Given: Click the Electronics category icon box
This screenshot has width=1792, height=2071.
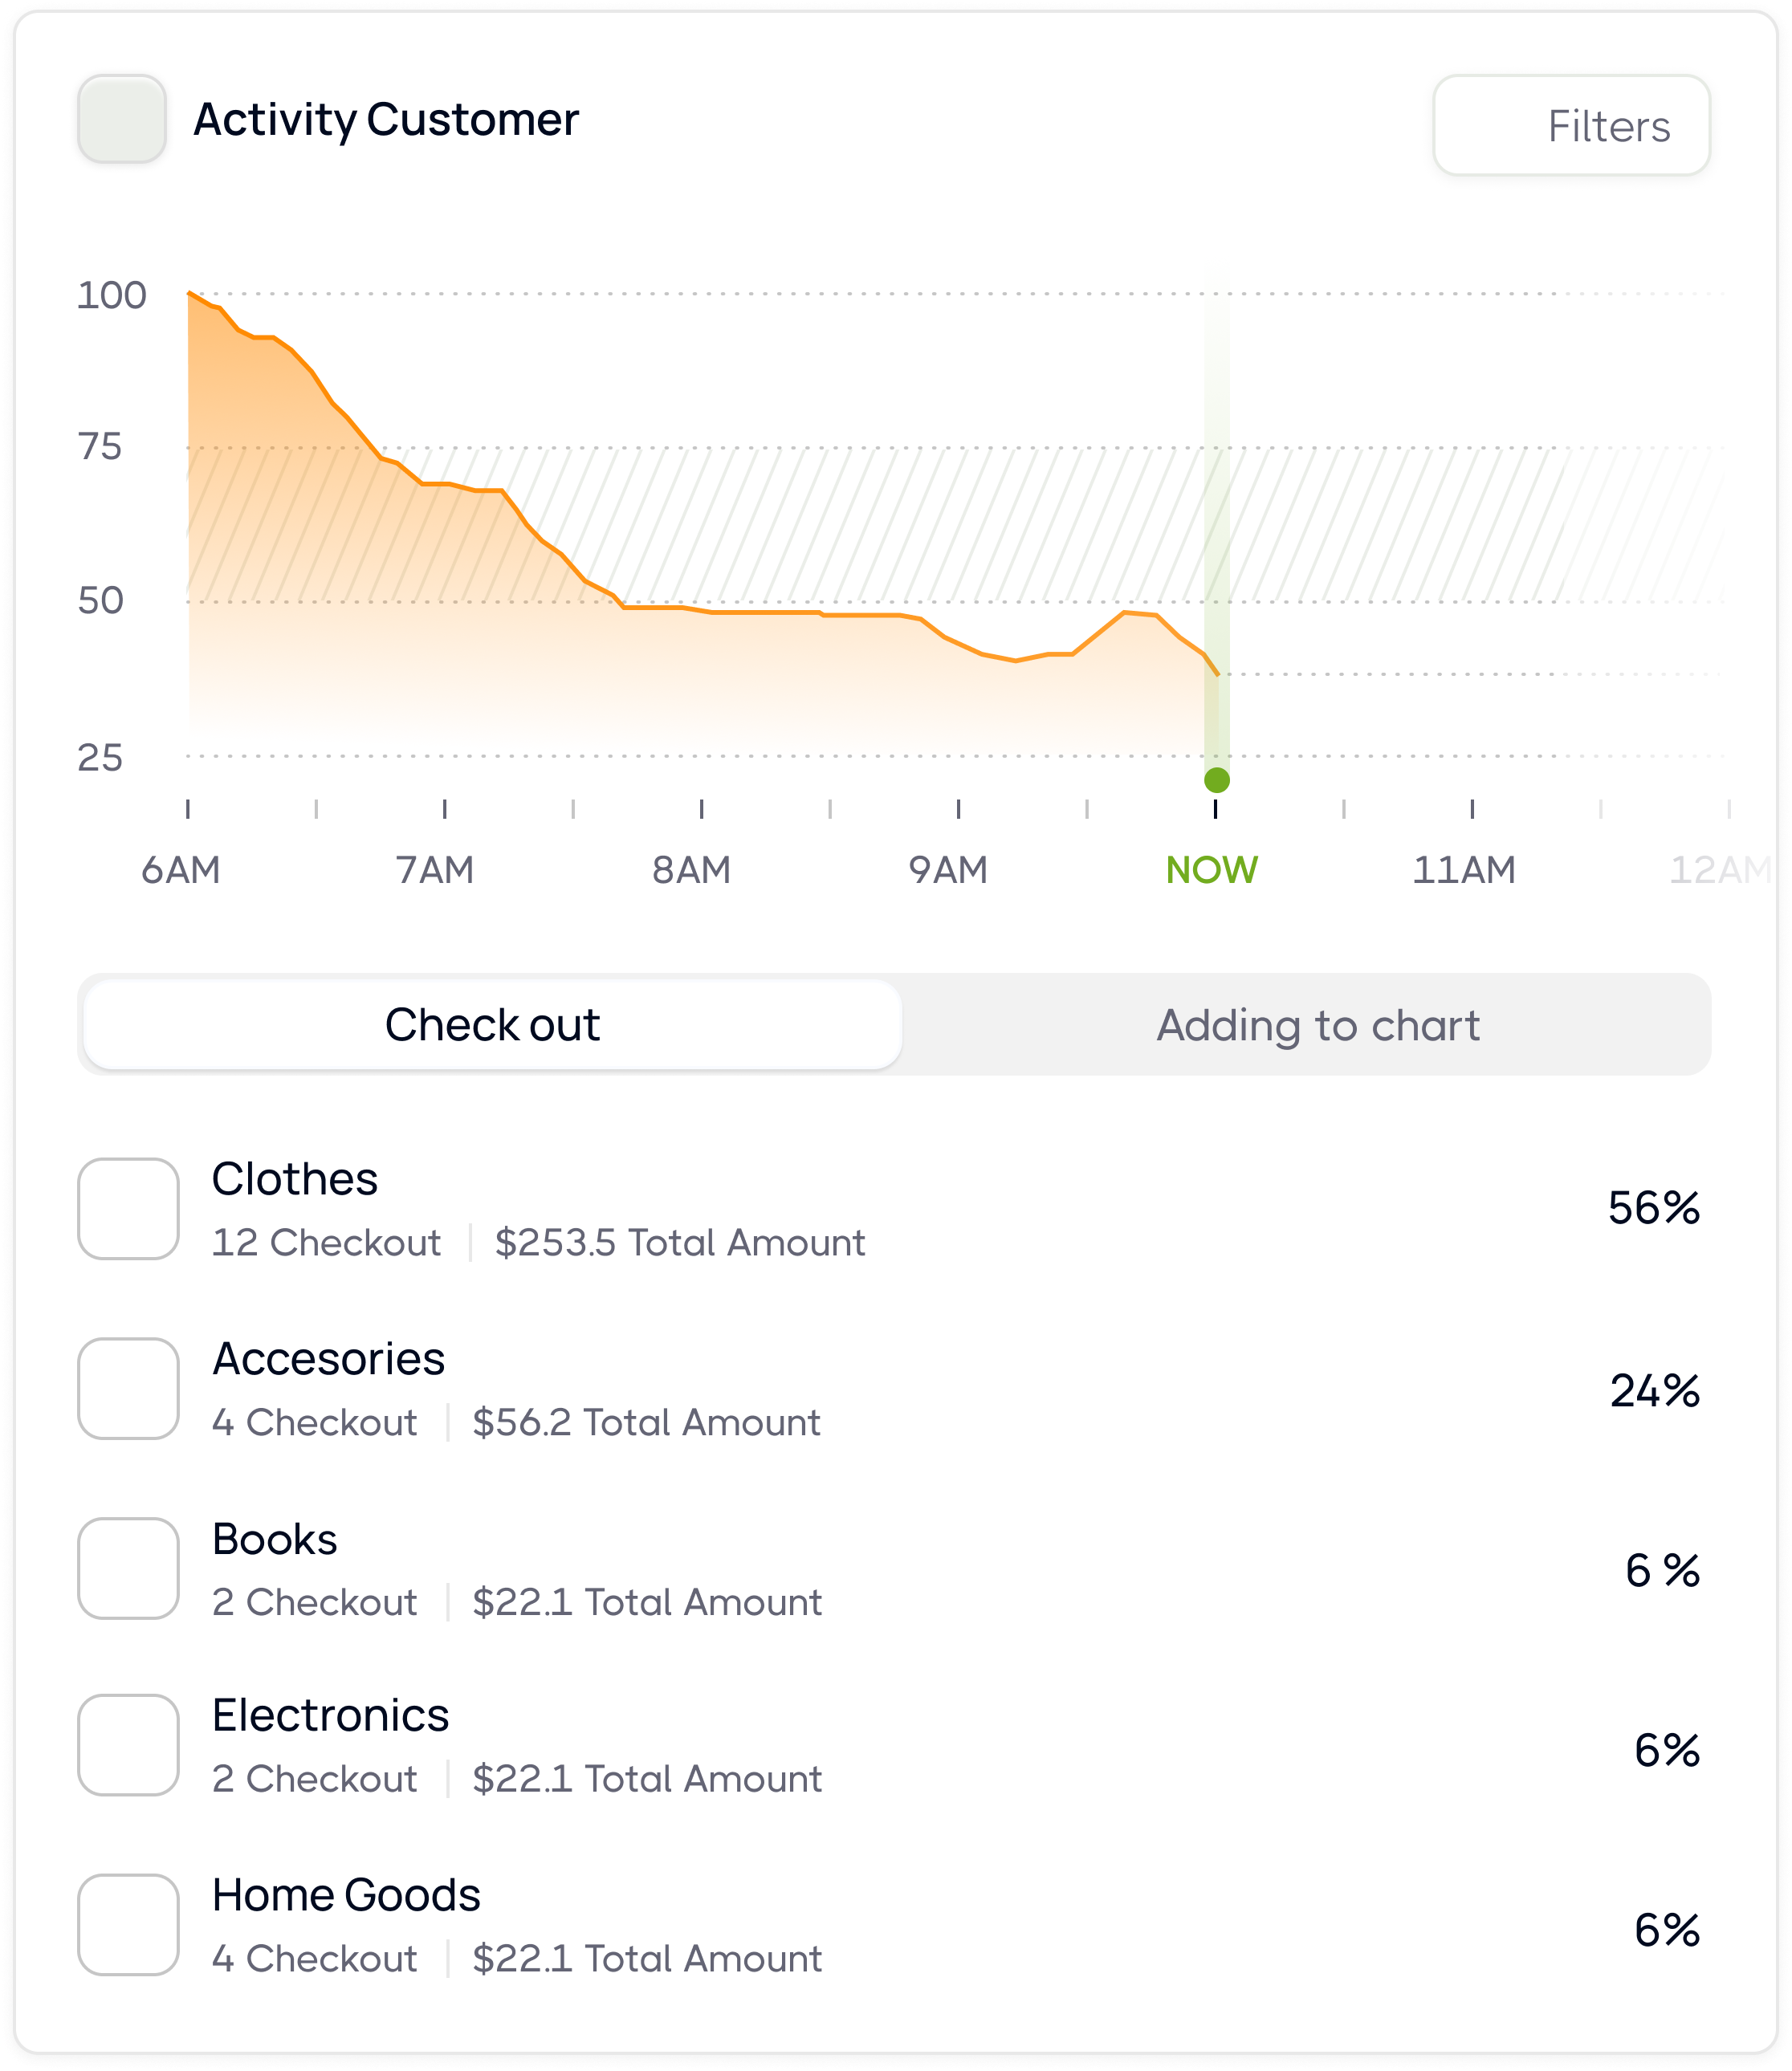Looking at the screenshot, I should 128,1745.
